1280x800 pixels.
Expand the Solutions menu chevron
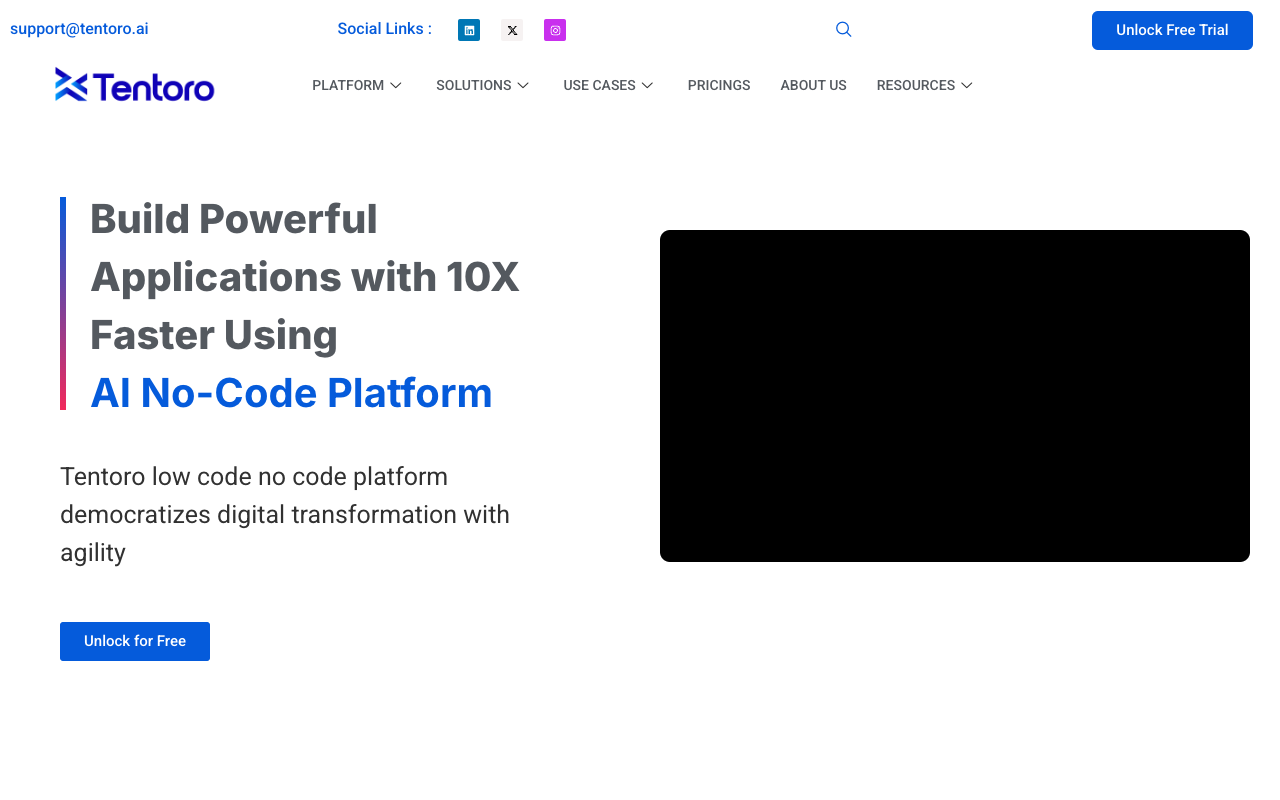point(523,86)
